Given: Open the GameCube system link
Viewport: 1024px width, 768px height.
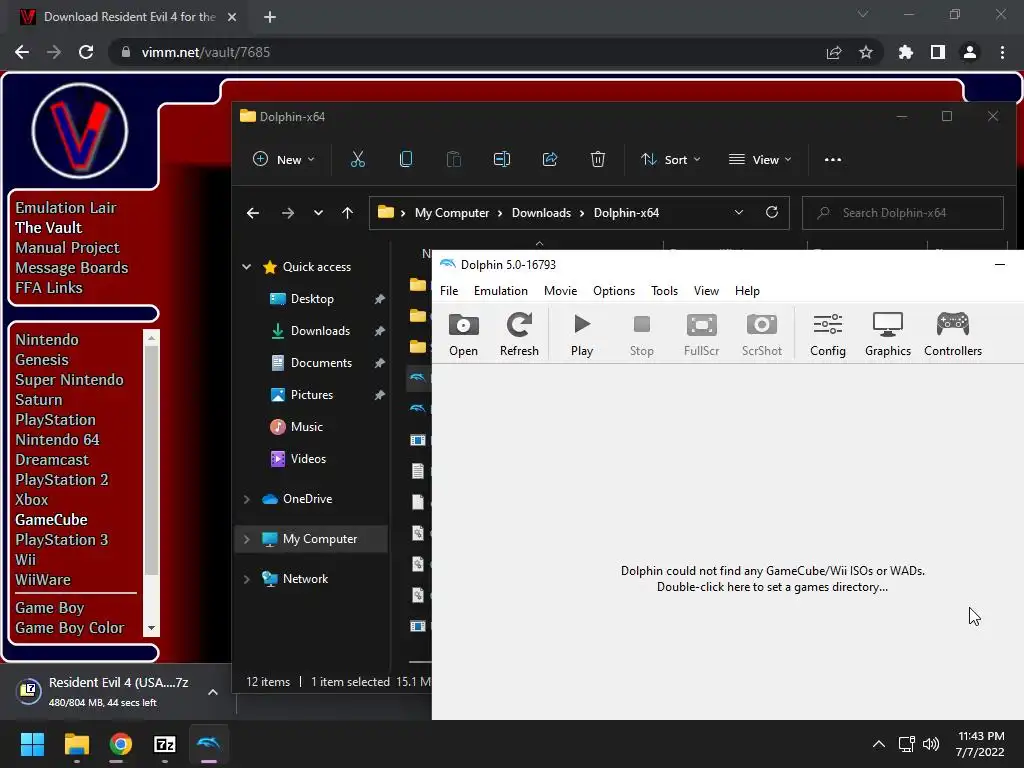Looking at the screenshot, I should 51,520.
